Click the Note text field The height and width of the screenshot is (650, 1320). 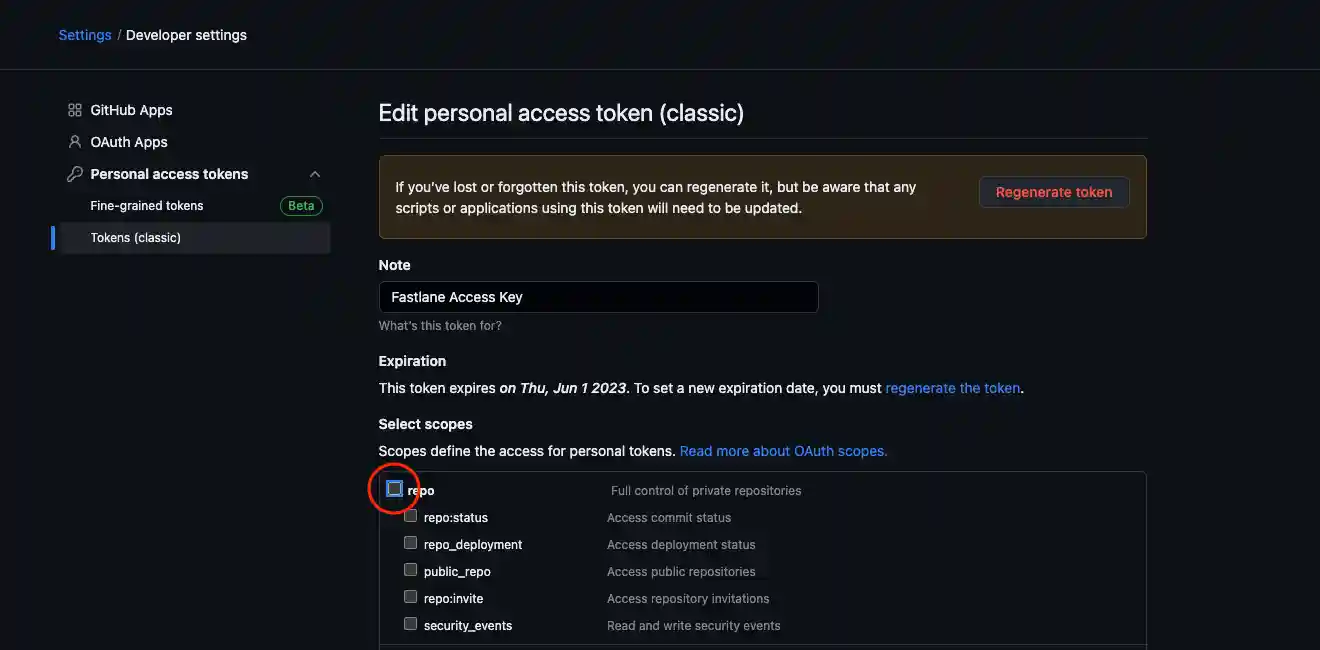click(x=598, y=296)
